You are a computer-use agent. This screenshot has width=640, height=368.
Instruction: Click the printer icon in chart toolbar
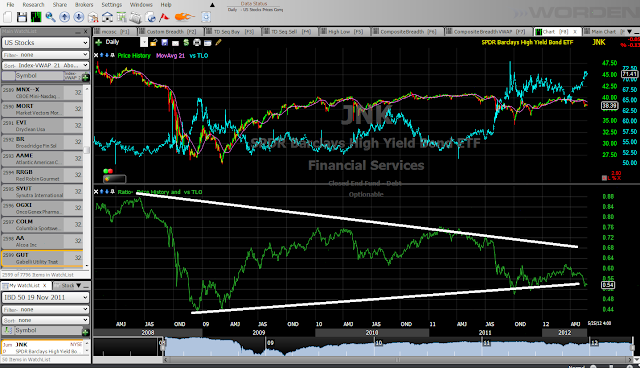(197, 42)
